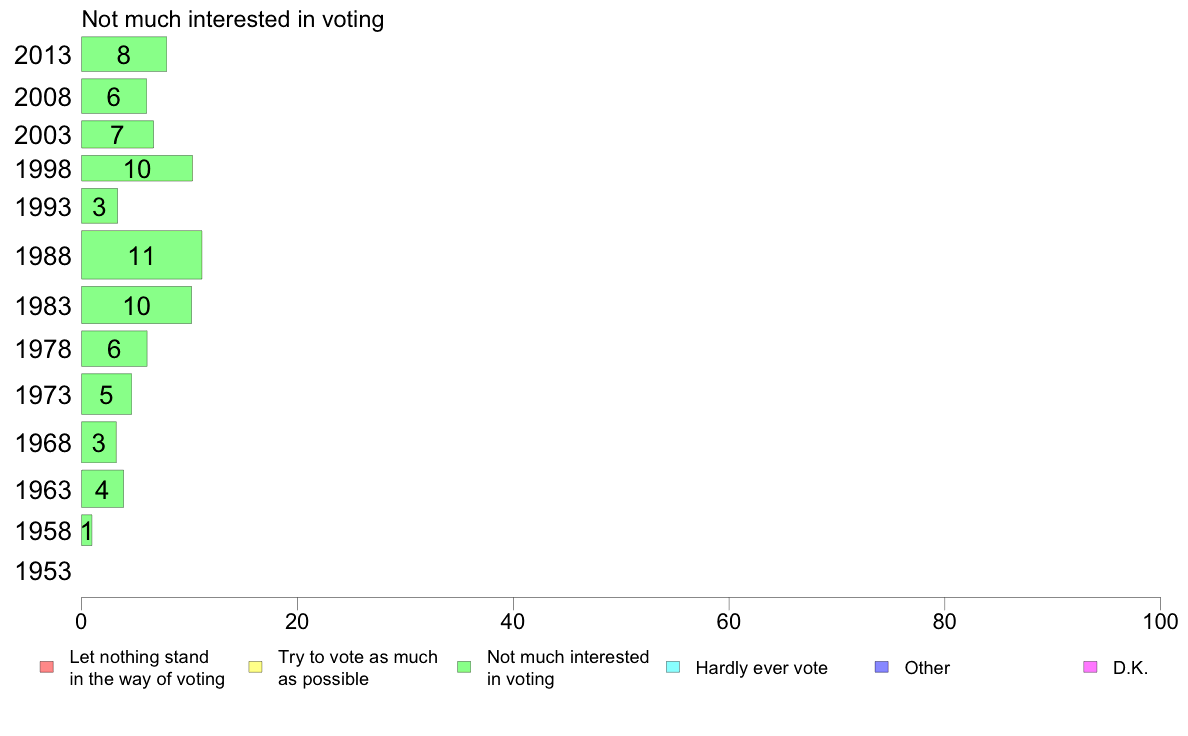Click the magenta 'D.K.' legend swatch

[1090, 667]
